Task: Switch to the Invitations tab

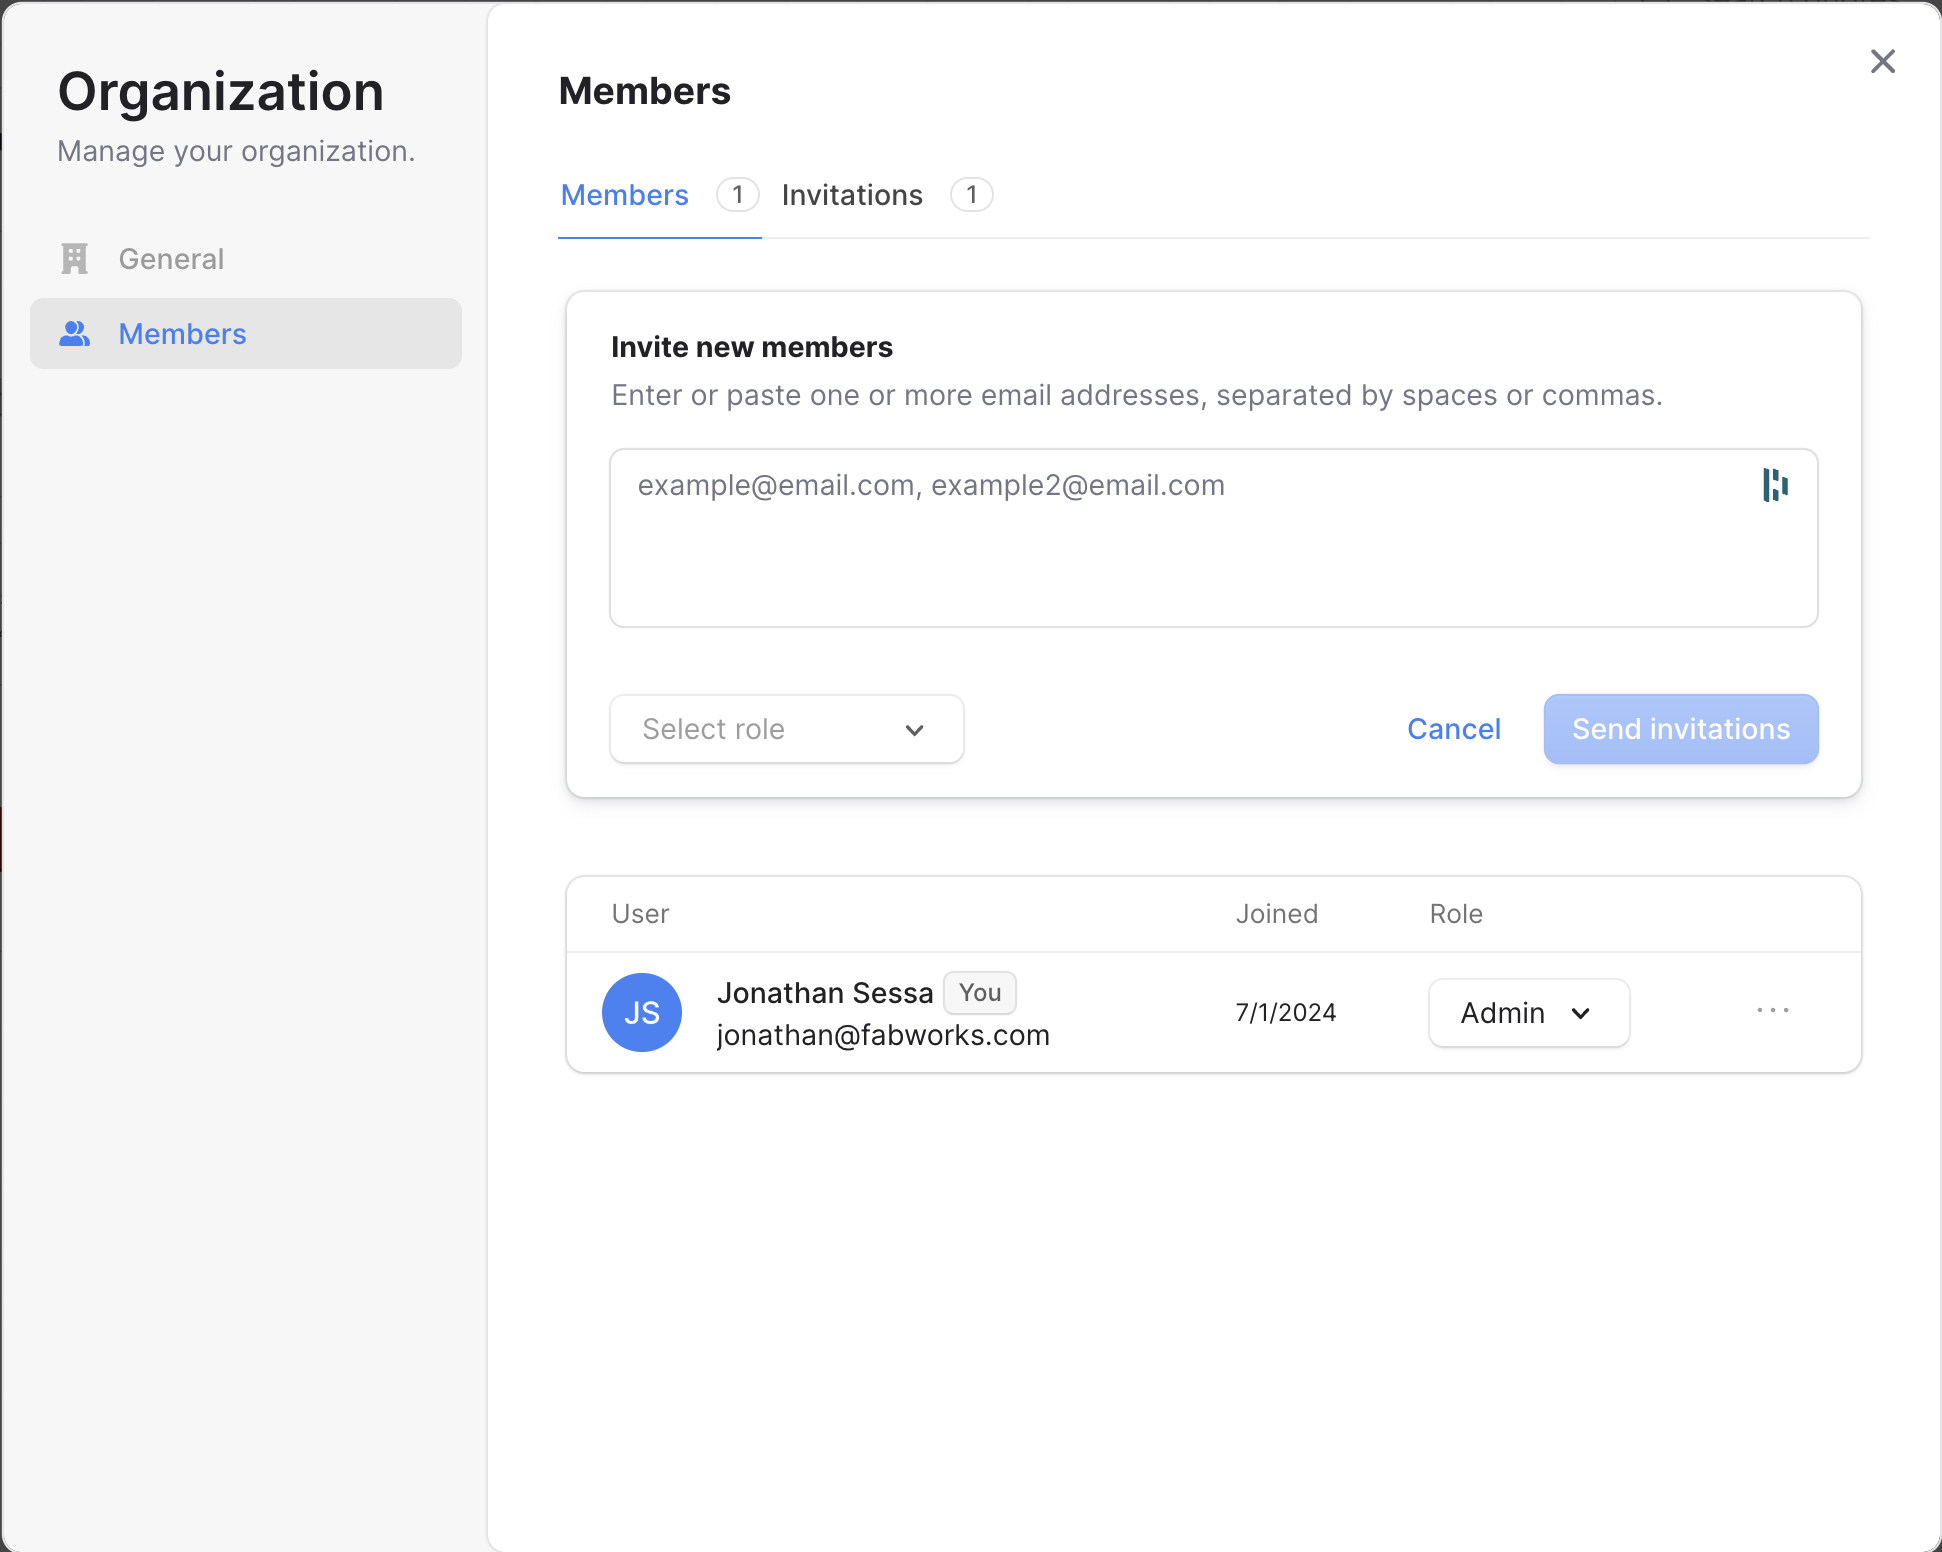Action: pyautogui.click(x=852, y=195)
